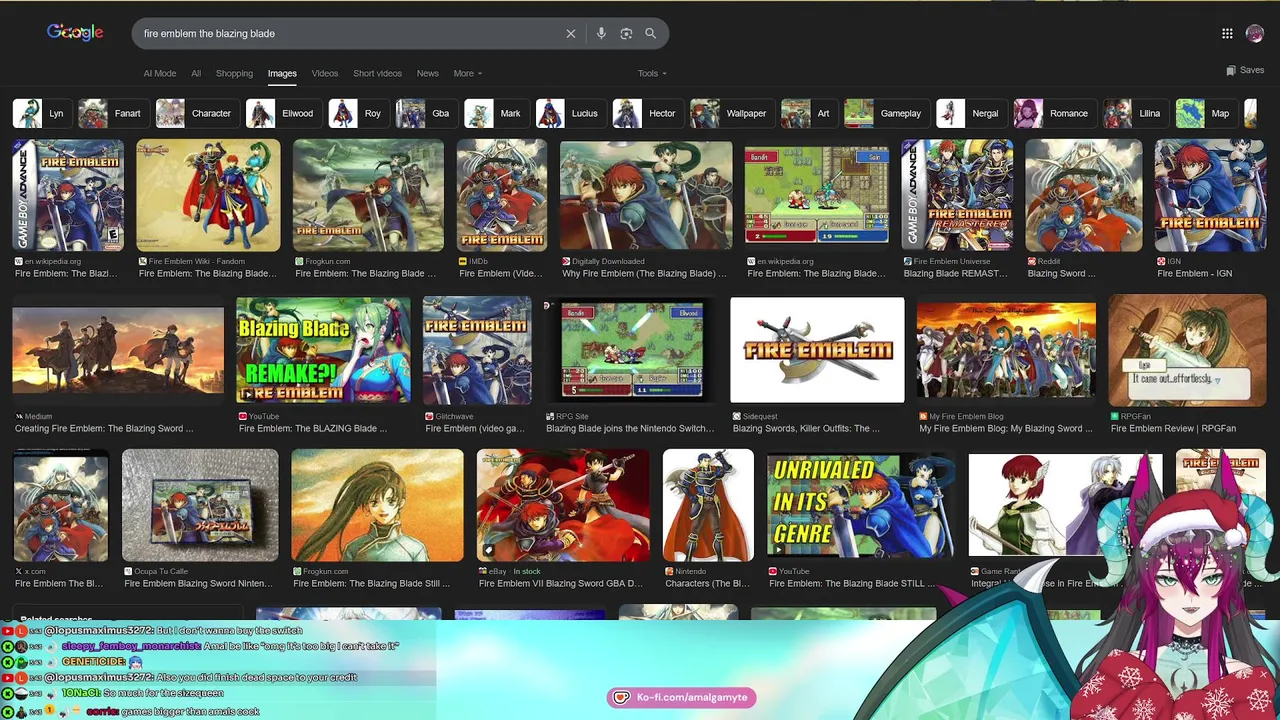Open Google account avatar
Screen dimensions: 1280x720
1255,33
